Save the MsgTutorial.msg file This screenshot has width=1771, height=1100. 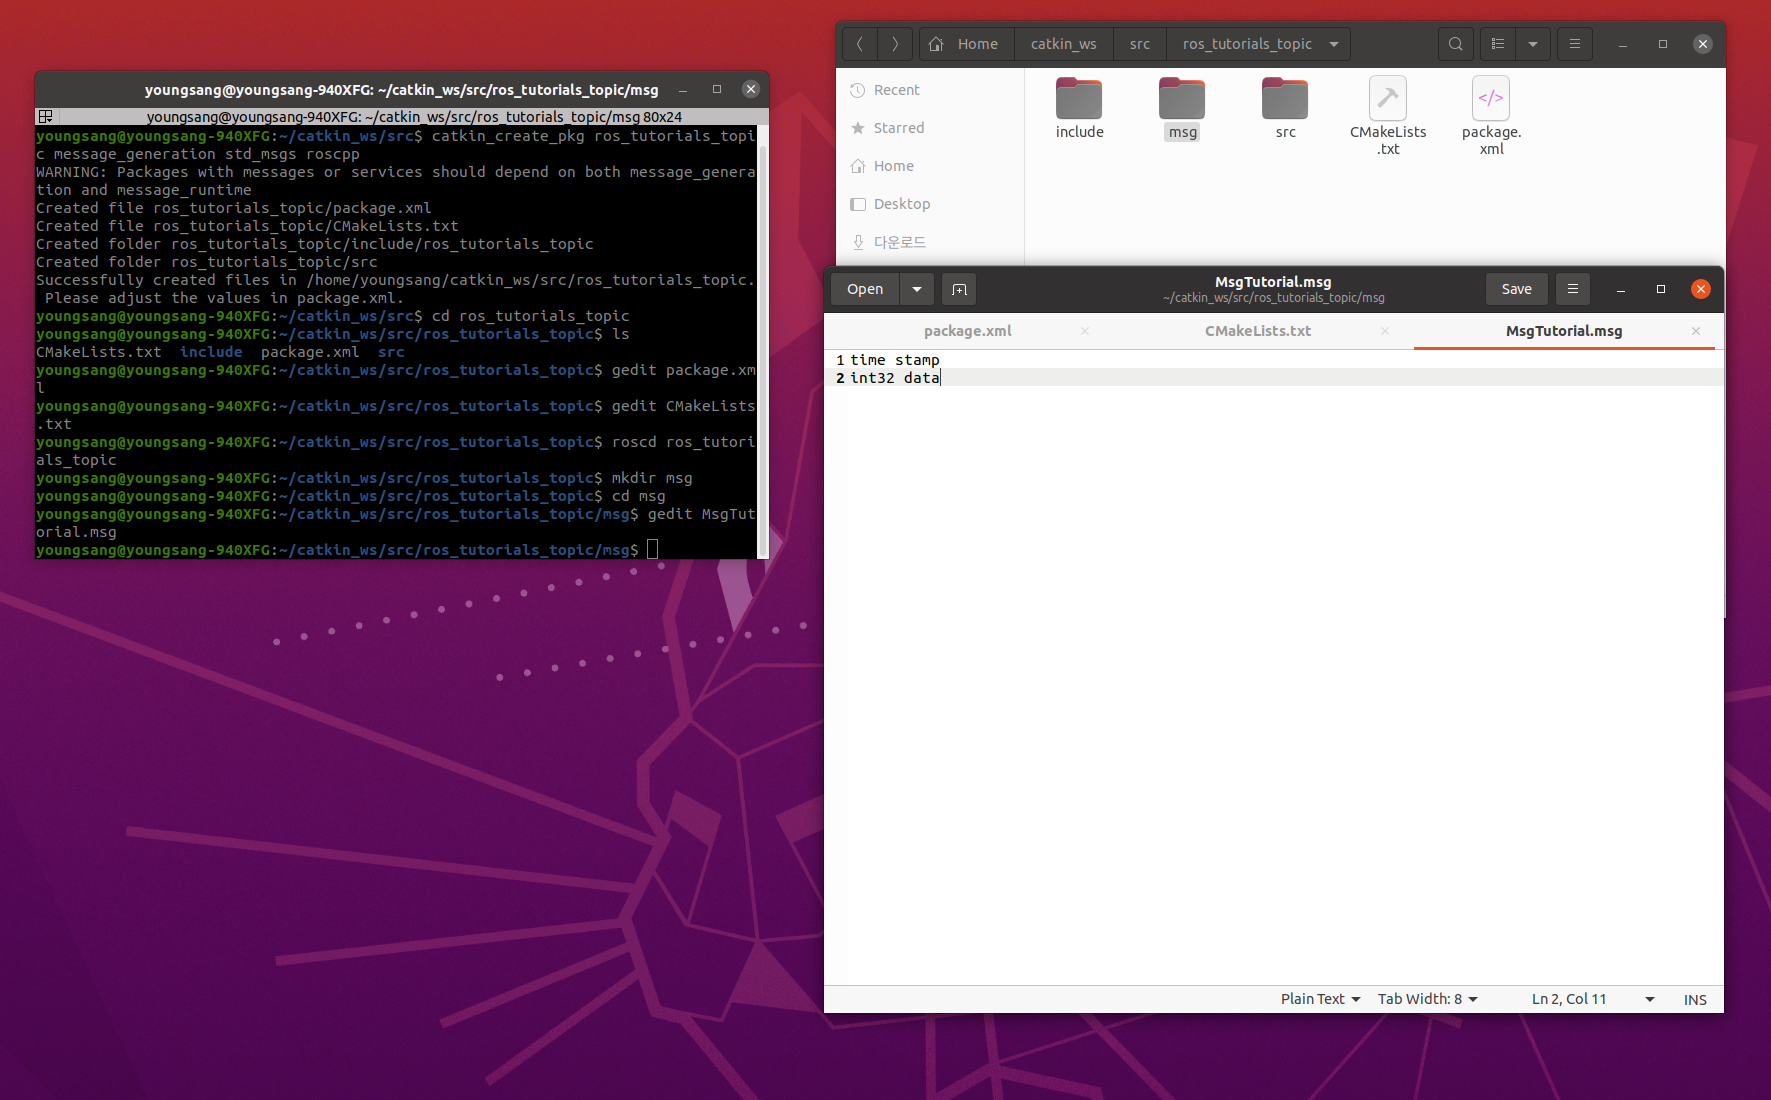point(1516,289)
